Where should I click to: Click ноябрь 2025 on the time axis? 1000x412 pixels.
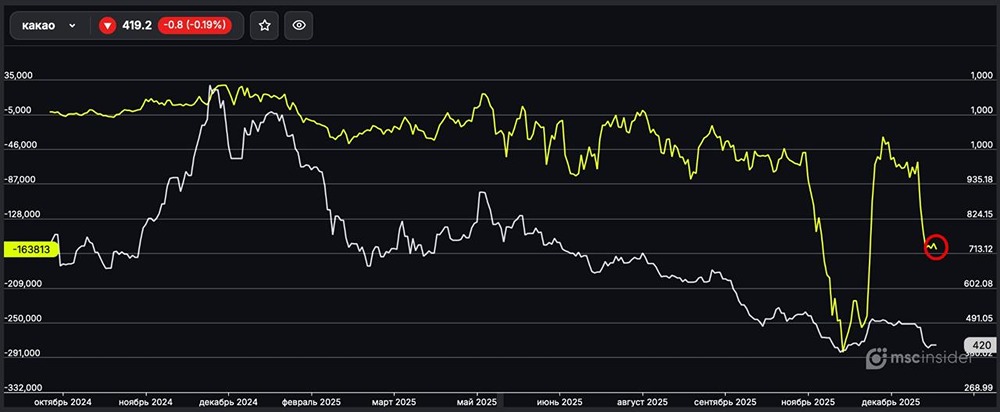808,402
